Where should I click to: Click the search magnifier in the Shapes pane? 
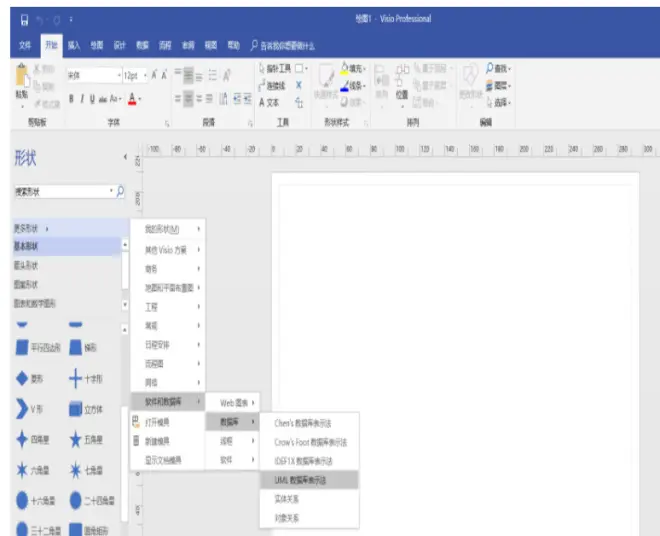(x=121, y=190)
